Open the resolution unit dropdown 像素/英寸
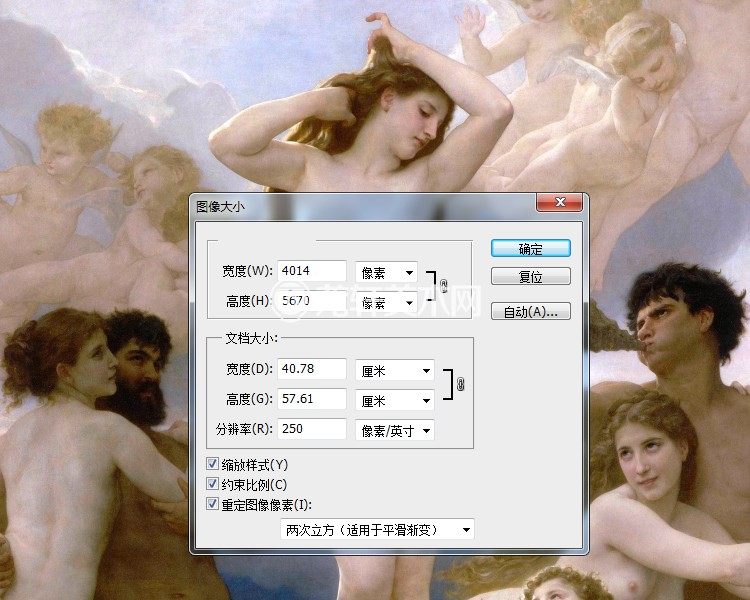The width and height of the screenshot is (750, 600). tap(395, 430)
